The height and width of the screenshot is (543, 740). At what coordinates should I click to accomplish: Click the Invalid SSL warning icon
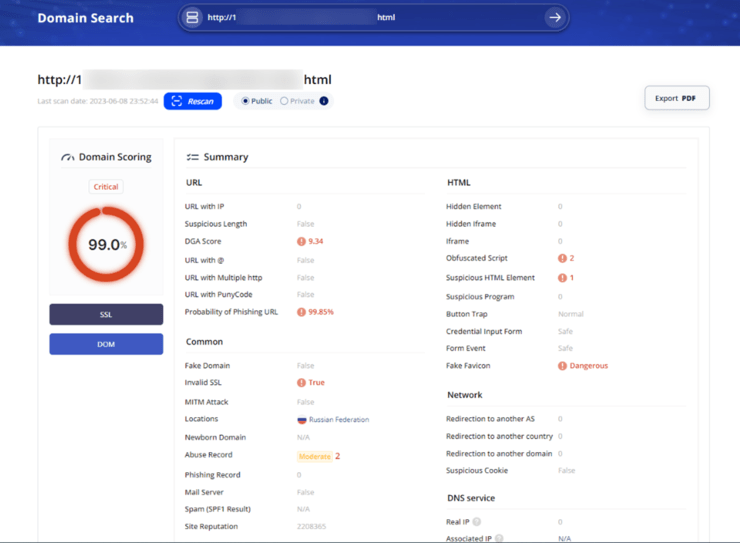[x=301, y=383]
